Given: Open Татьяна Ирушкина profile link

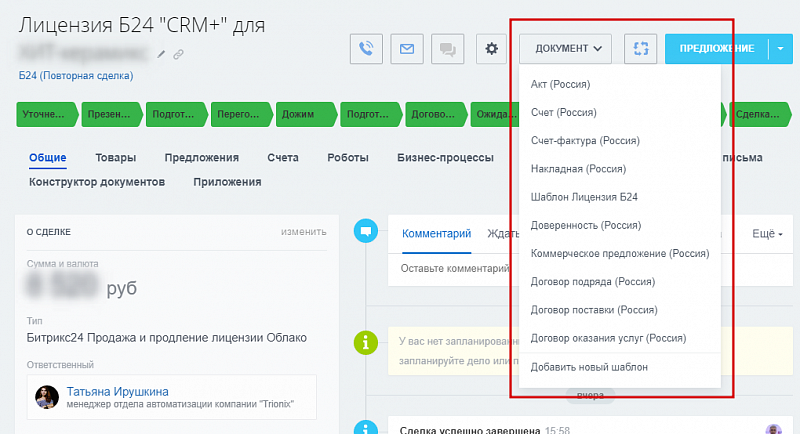Looking at the screenshot, I should tap(117, 391).
